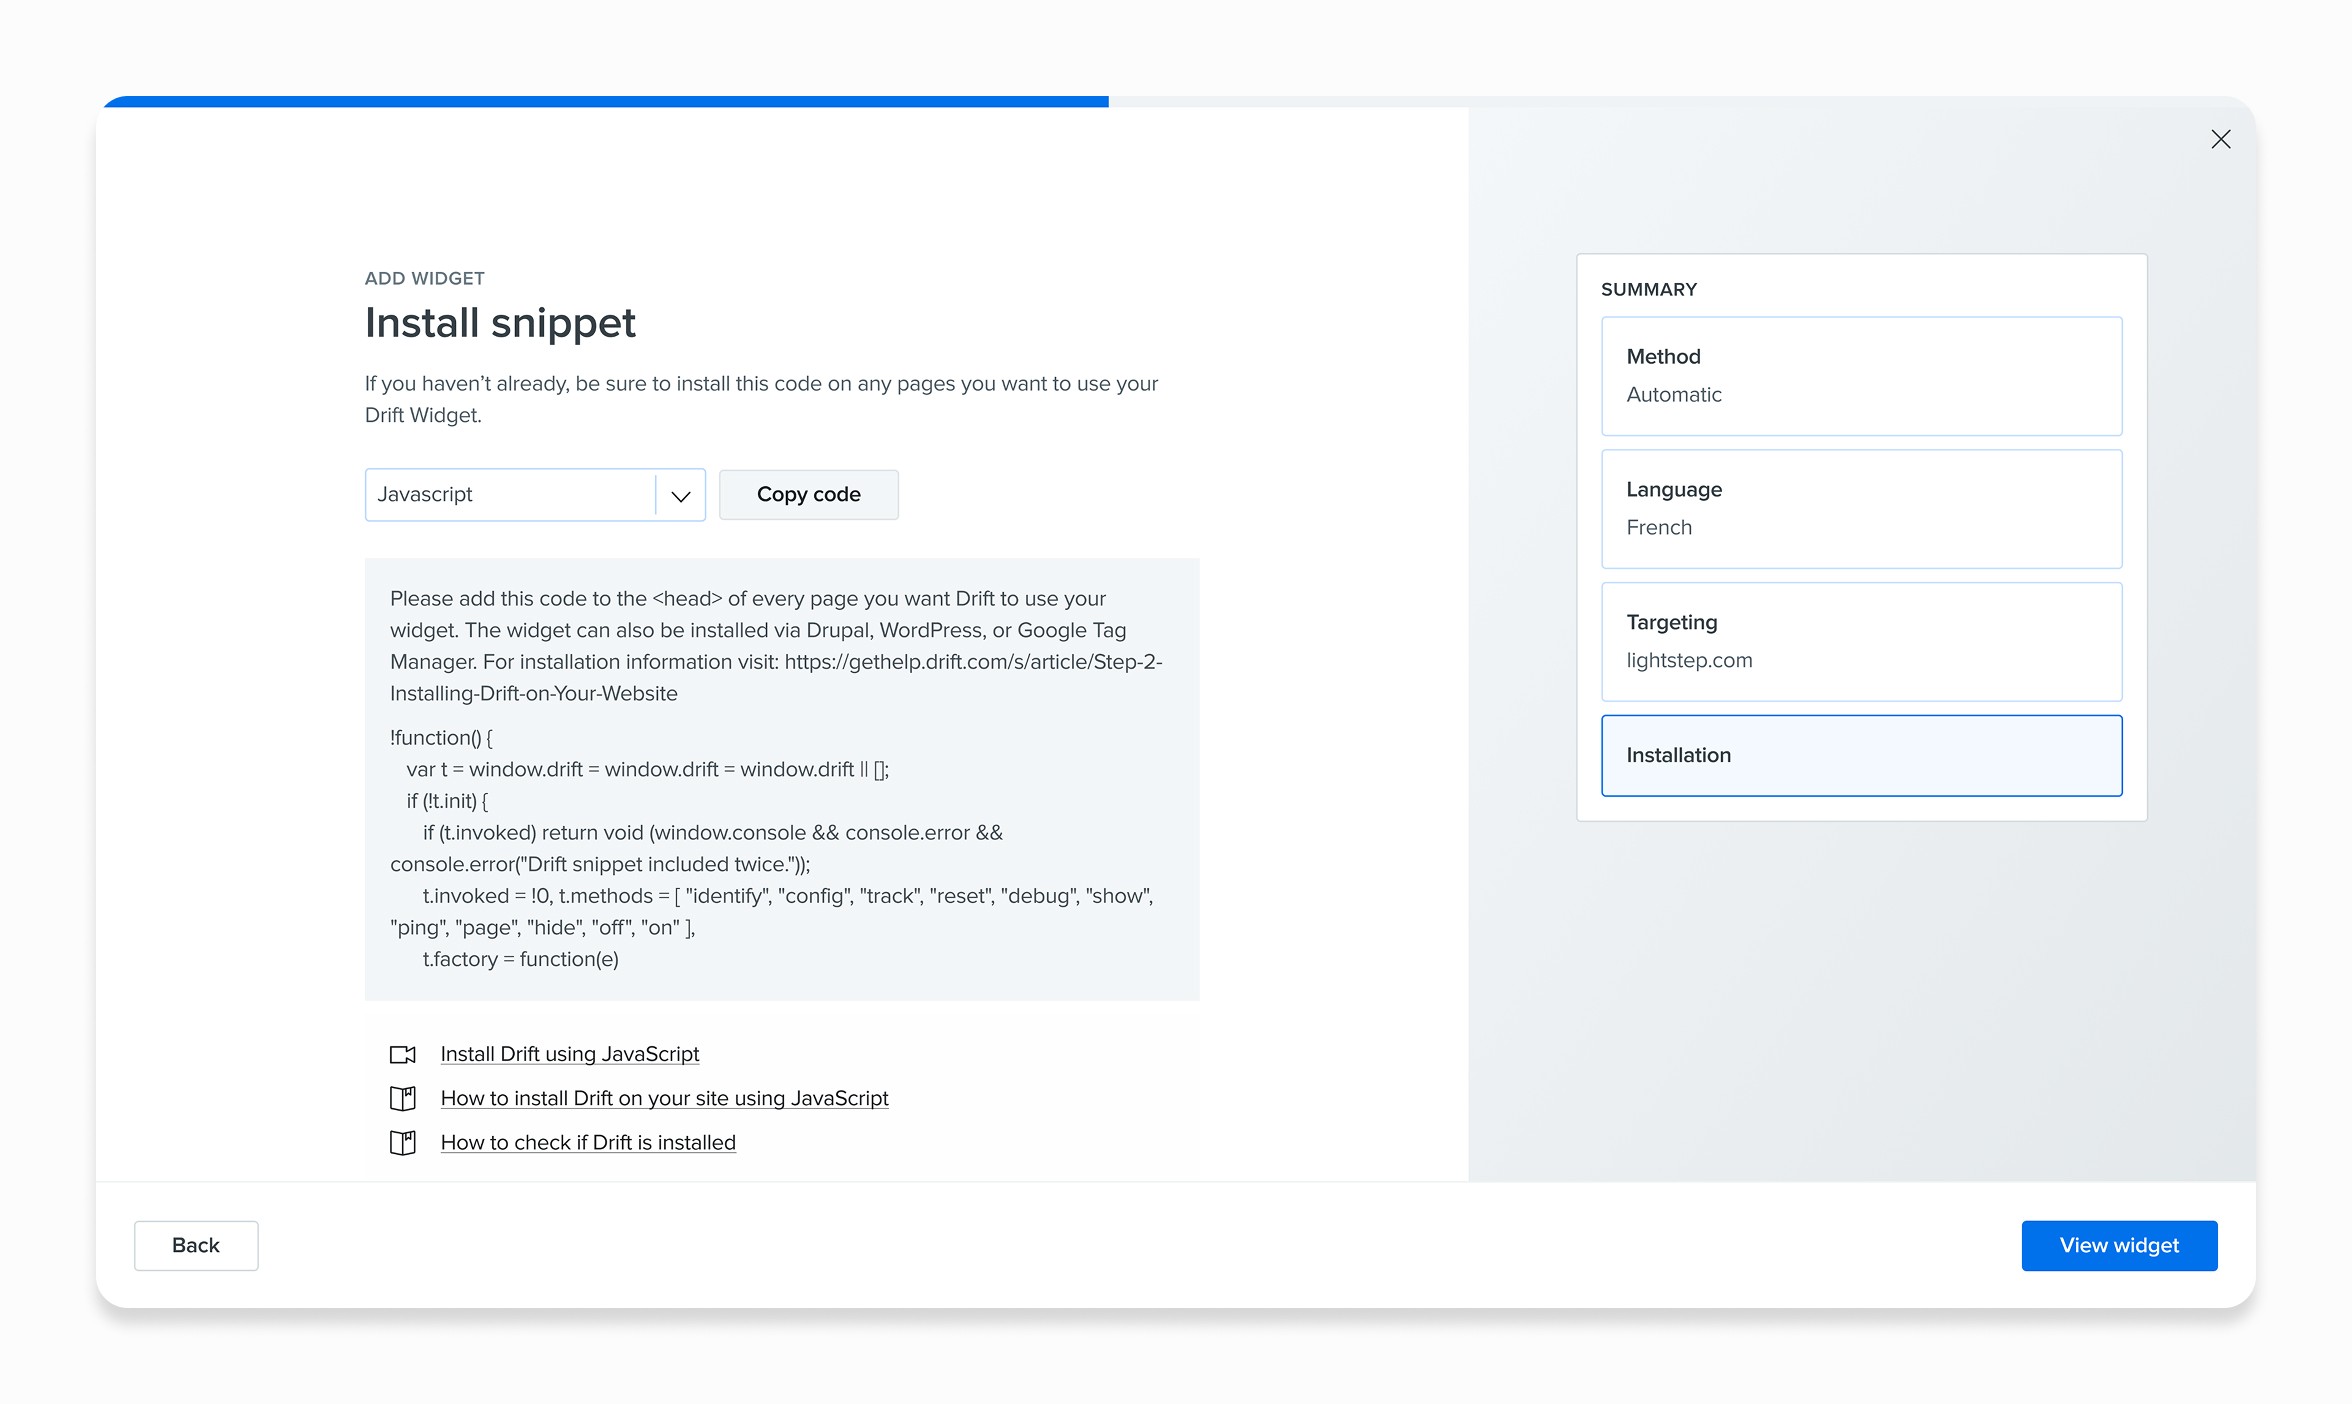This screenshot has width=2352, height=1404.
Task: Click book icon beside check installation link
Action: 402,1143
